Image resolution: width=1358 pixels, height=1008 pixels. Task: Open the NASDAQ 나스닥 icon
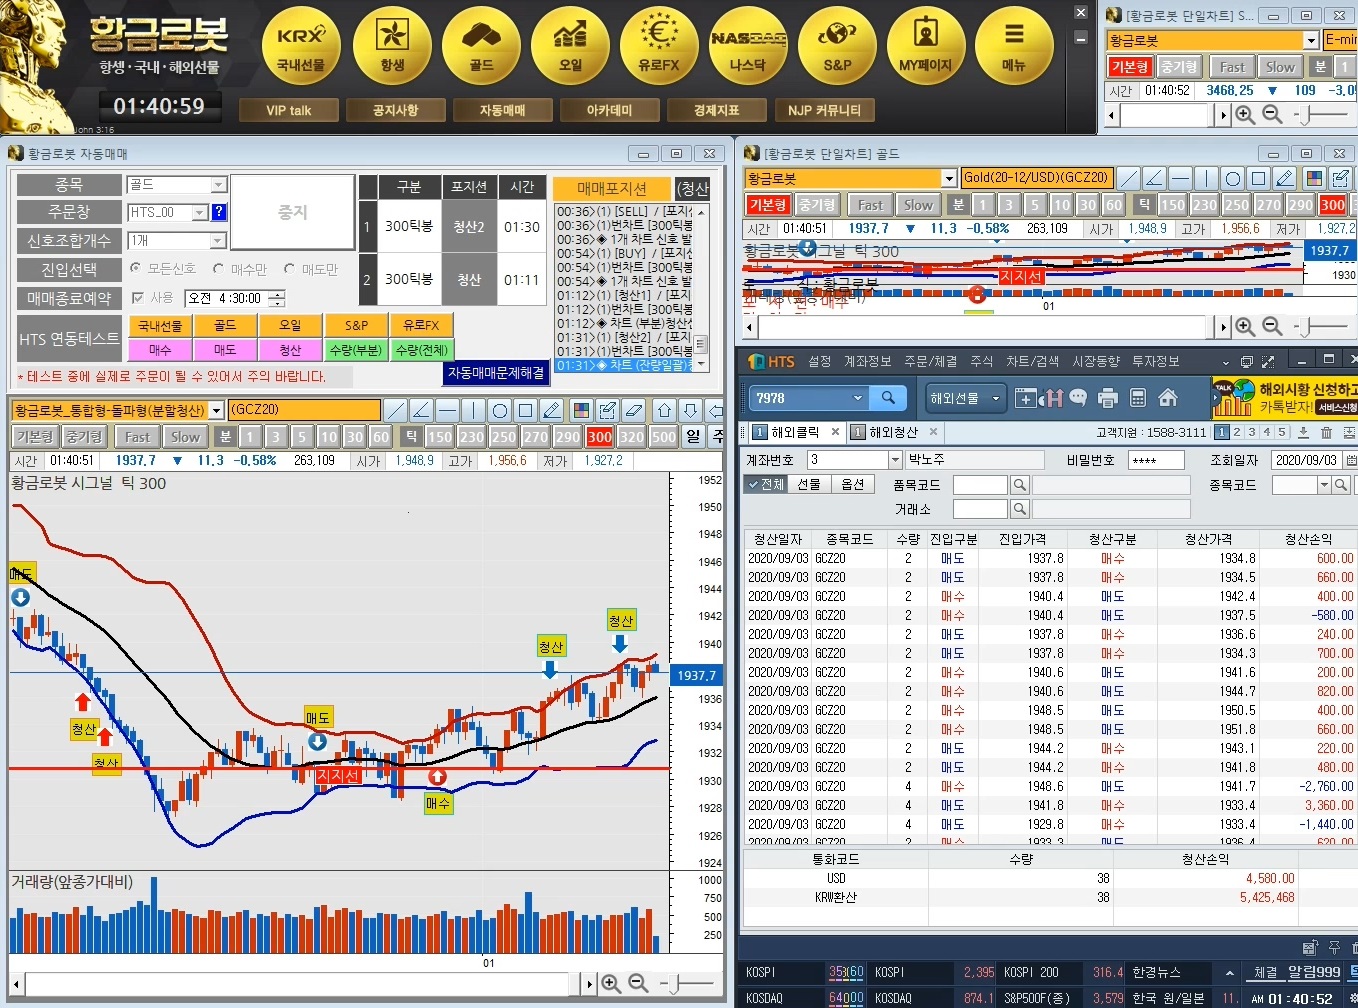click(748, 47)
